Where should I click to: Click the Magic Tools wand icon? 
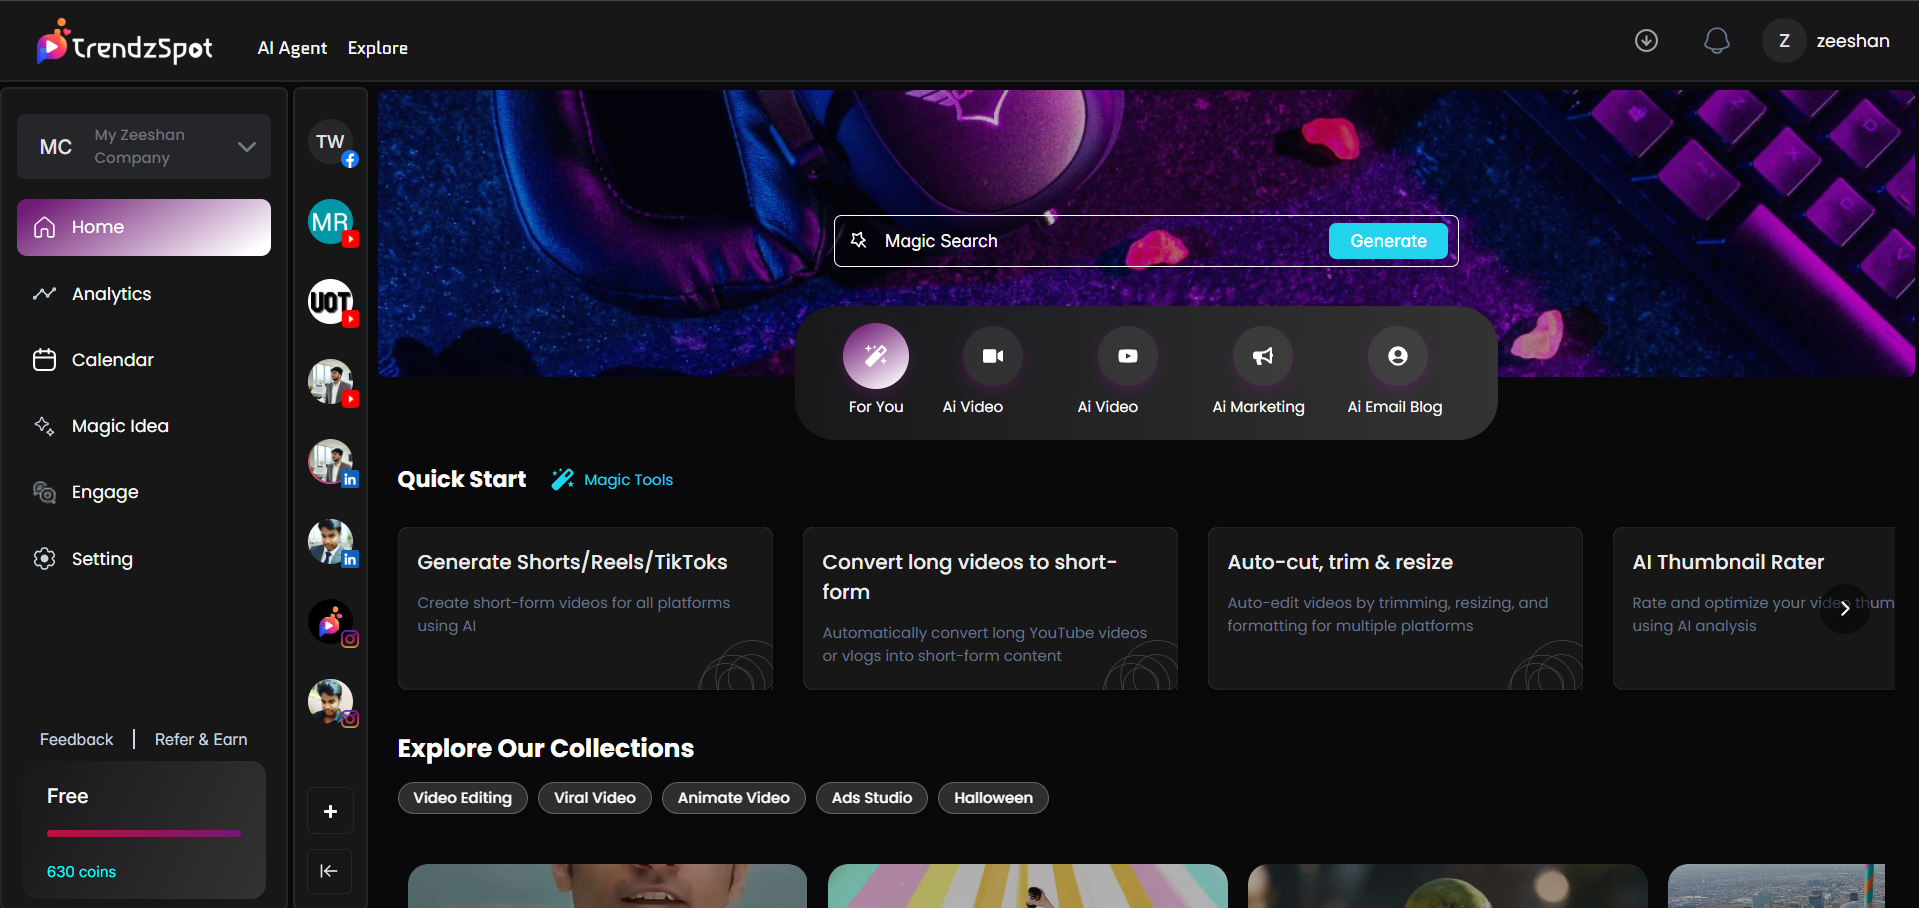(562, 479)
